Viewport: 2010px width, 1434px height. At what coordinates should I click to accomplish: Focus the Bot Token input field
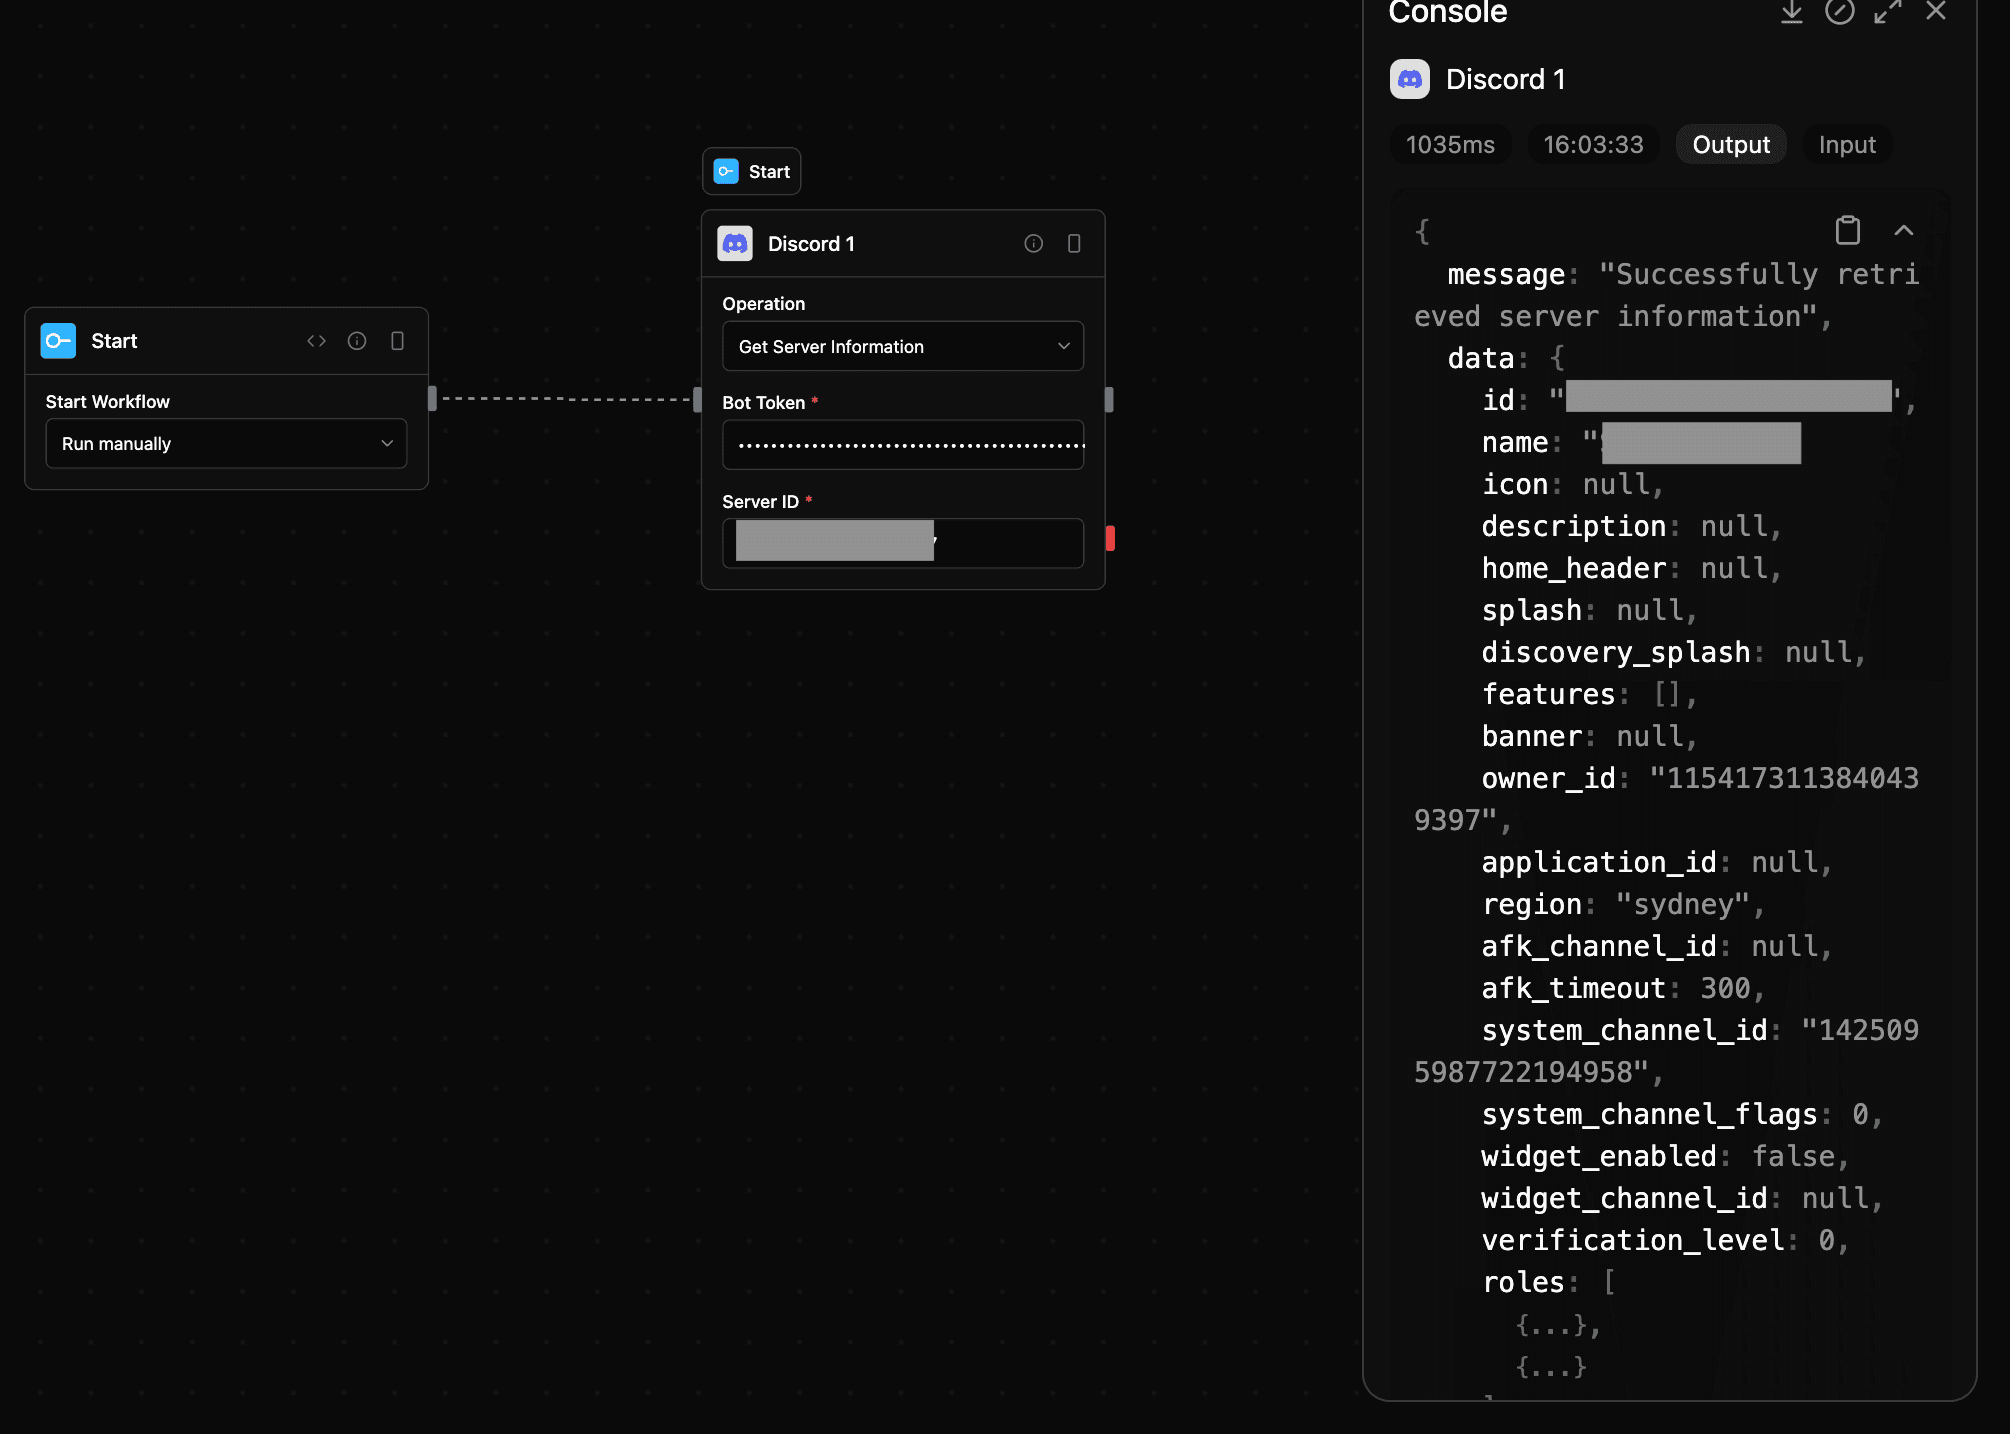click(x=901, y=444)
